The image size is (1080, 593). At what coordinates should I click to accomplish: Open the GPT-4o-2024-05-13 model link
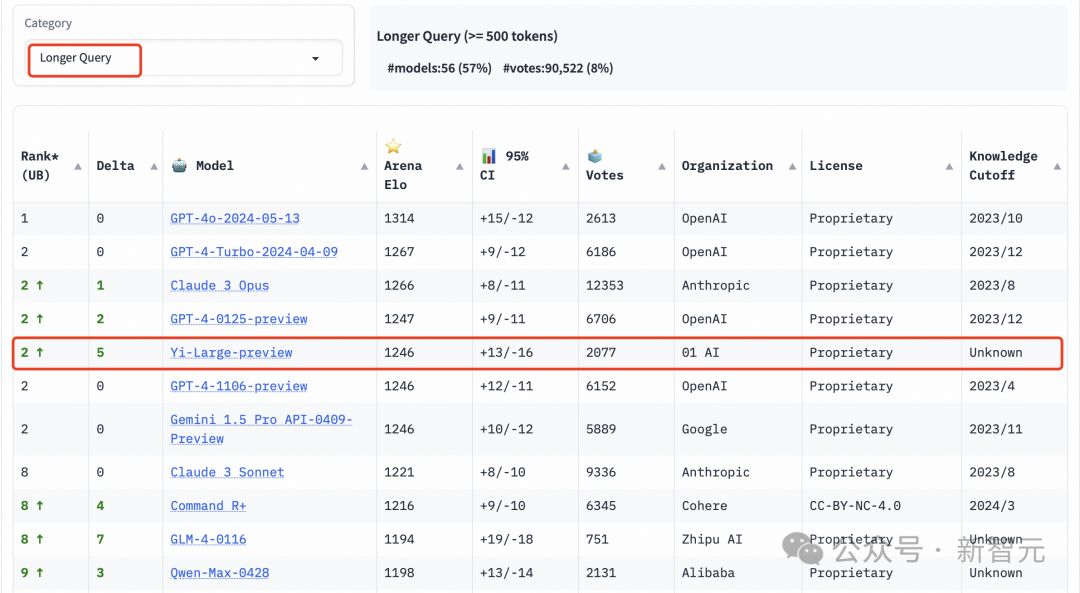[235, 218]
